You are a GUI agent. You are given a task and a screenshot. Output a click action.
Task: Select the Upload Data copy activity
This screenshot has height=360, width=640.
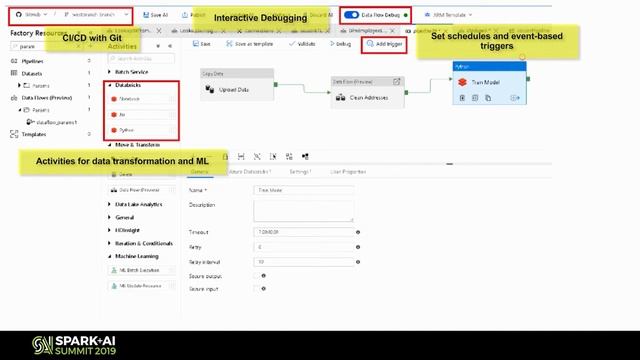(237, 84)
